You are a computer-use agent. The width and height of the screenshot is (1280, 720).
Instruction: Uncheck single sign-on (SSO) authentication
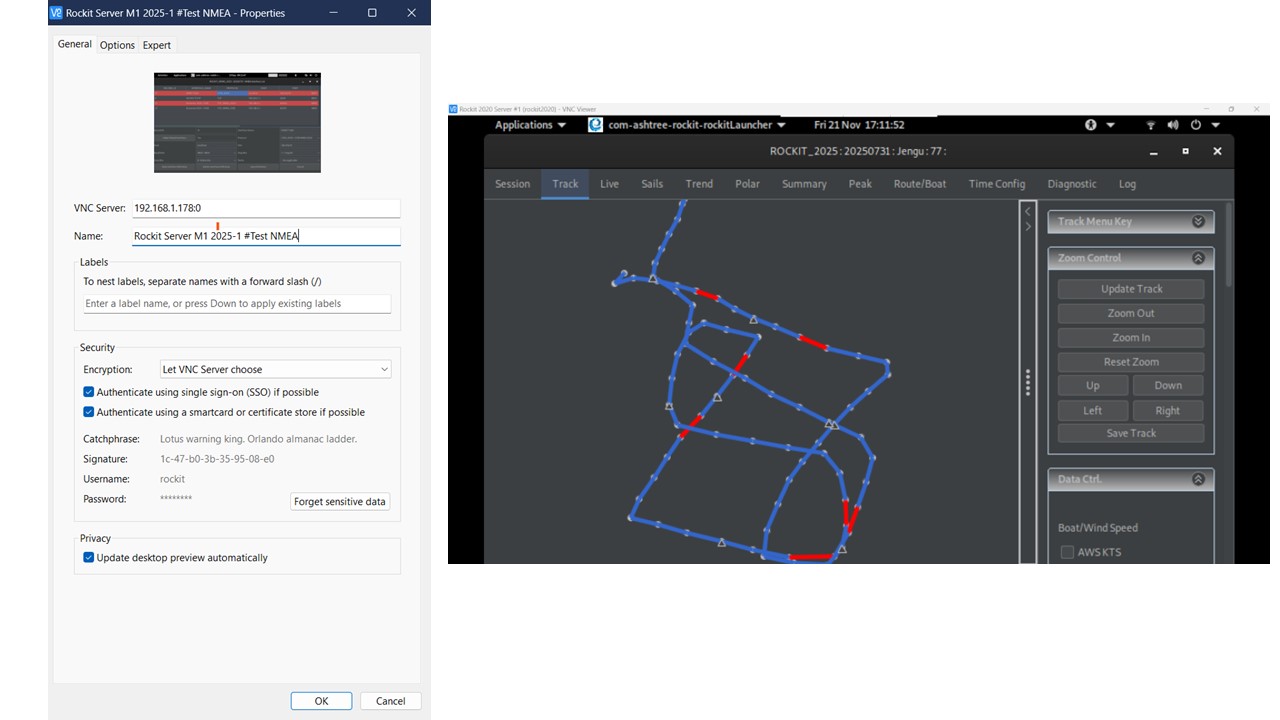click(89, 392)
